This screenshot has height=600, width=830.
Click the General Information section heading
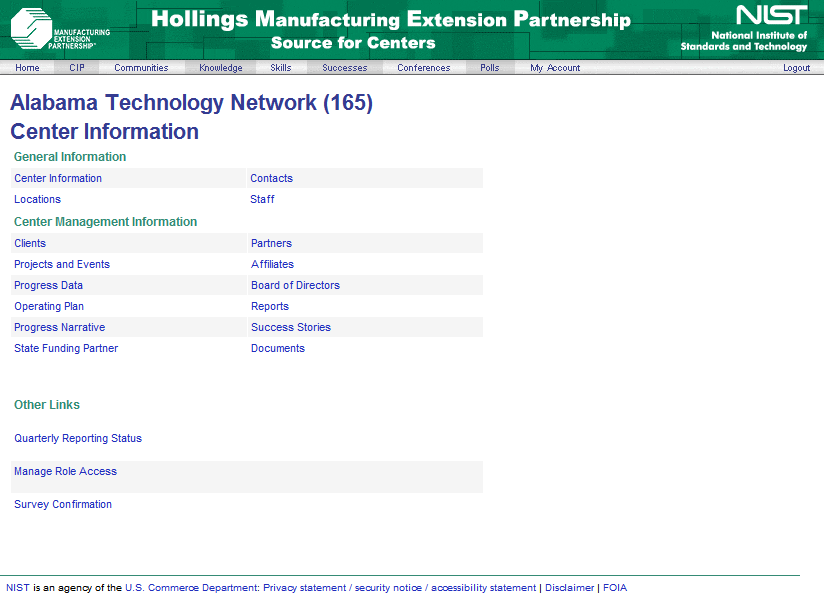tap(70, 157)
